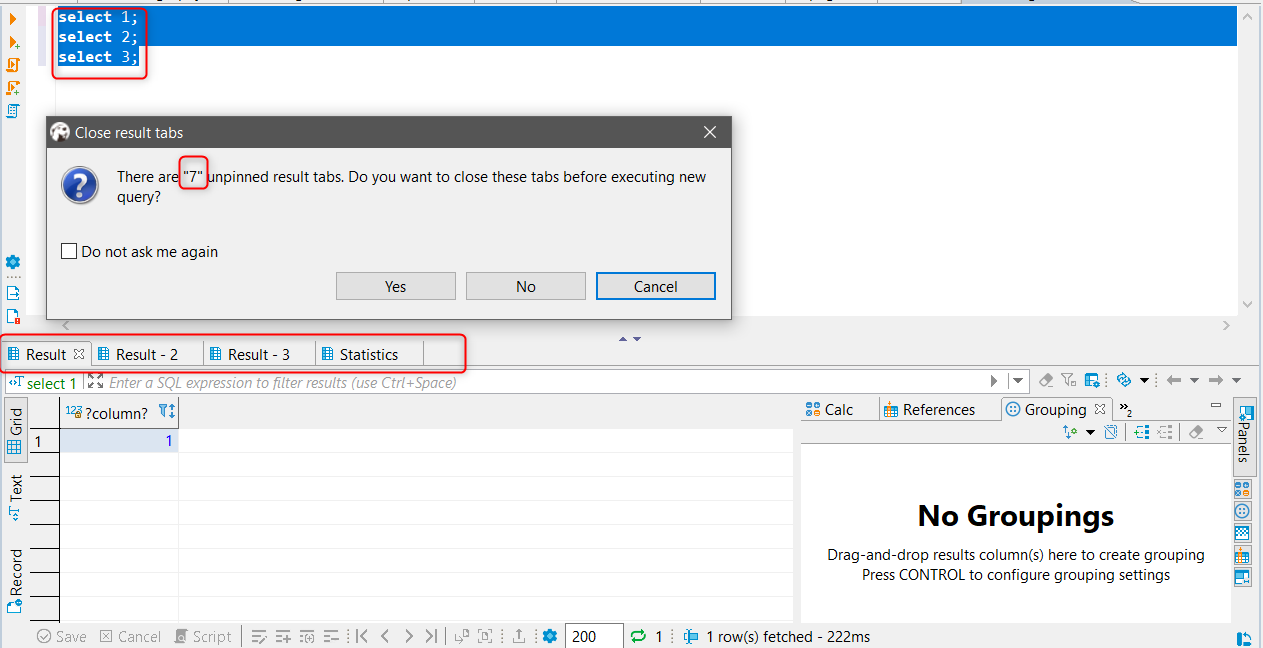The height and width of the screenshot is (648, 1263).
Task: Click the duplicates toggle icon in Grouping panel
Action: pos(1110,432)
